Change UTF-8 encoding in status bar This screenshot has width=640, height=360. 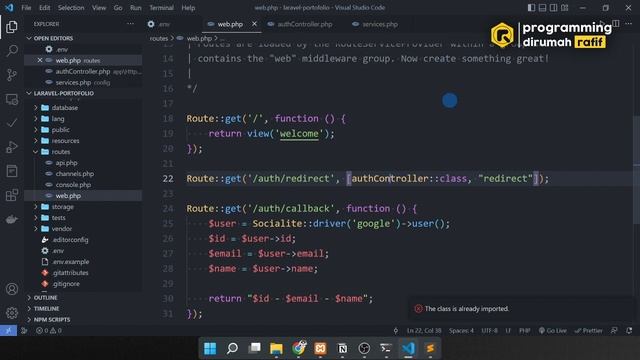point(489,331)
